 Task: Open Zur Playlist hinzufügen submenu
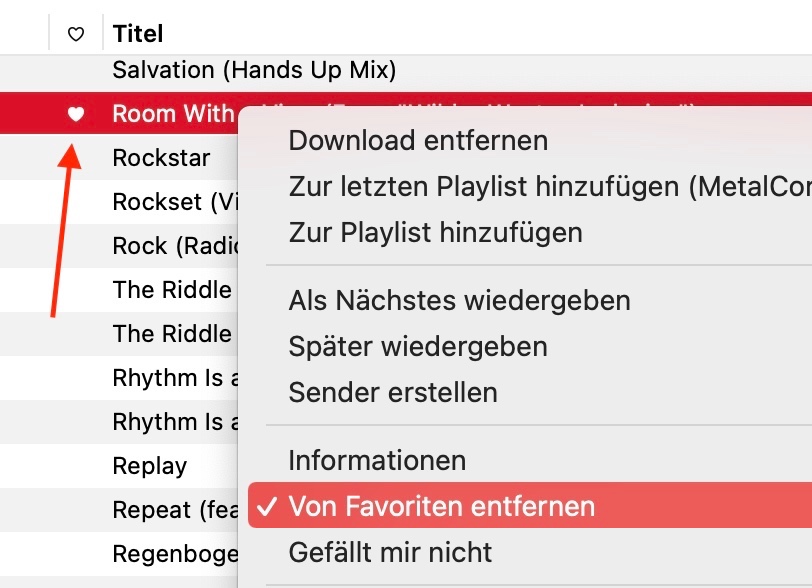coord(435,233)
